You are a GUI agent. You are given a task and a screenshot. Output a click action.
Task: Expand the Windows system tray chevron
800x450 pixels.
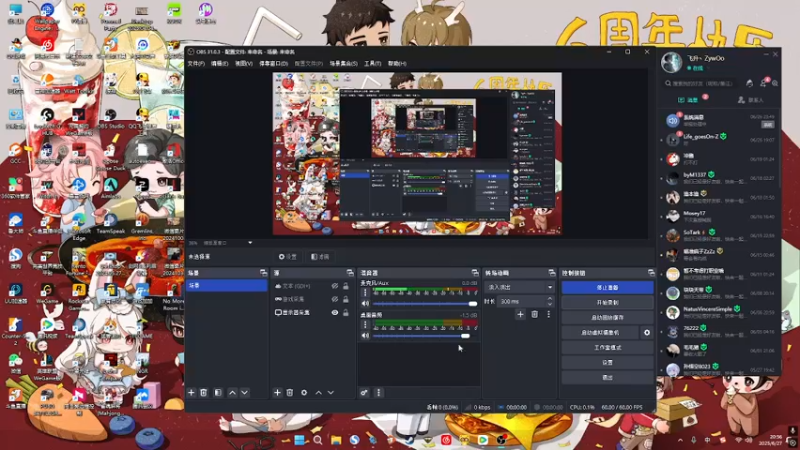point(680,440)
